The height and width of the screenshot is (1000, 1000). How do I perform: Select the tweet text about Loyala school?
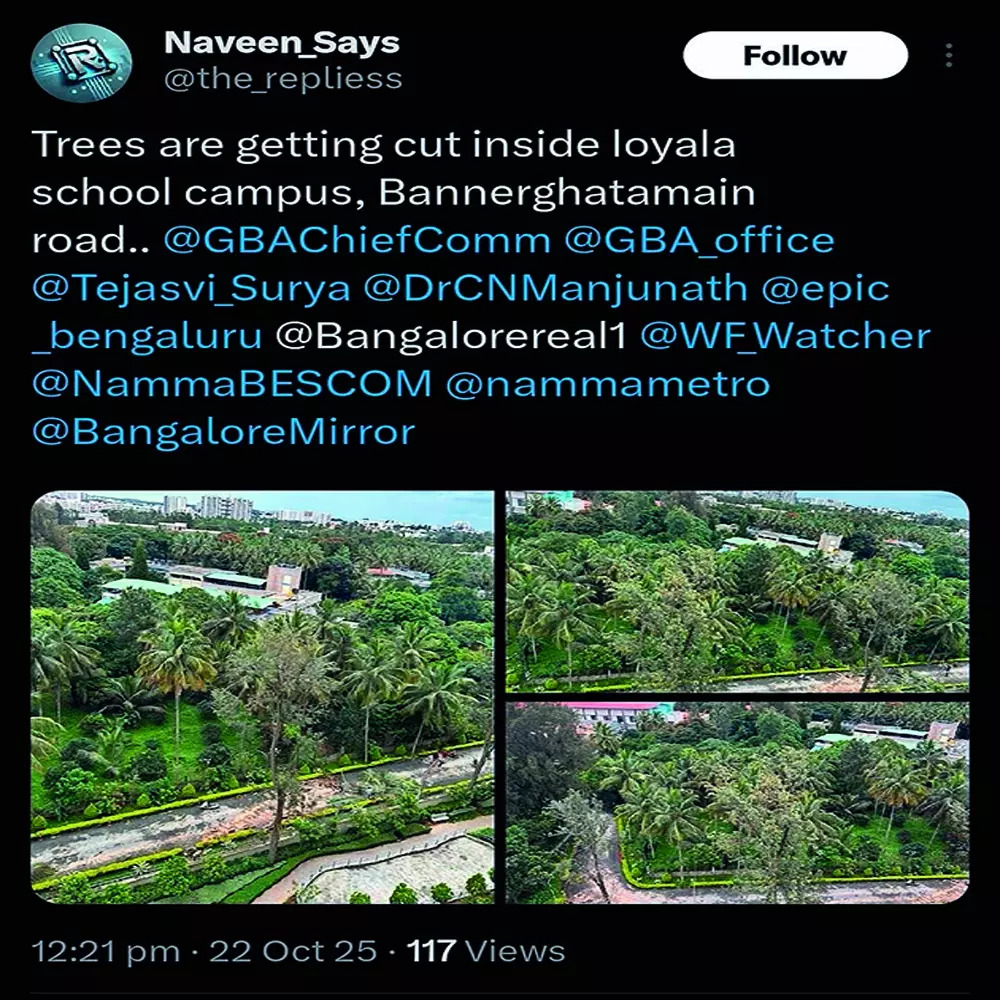[x=393, y=193]
